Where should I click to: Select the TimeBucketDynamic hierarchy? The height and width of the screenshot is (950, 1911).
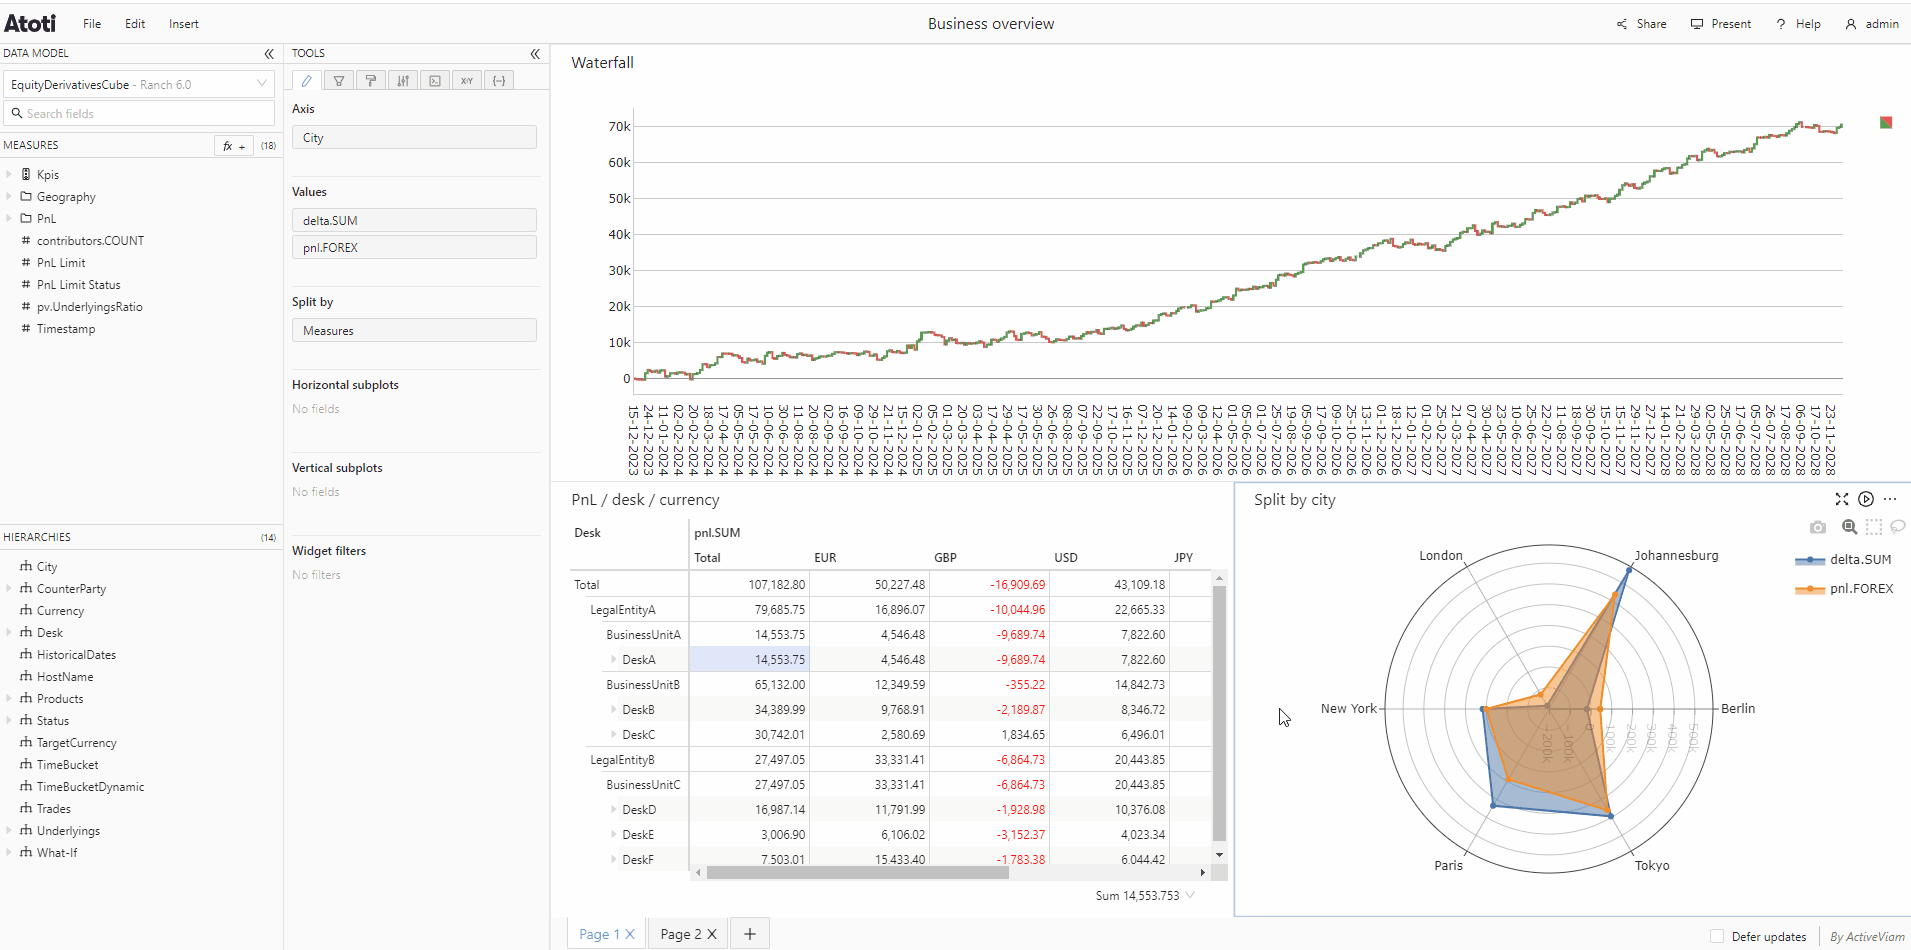click(90, 787)
